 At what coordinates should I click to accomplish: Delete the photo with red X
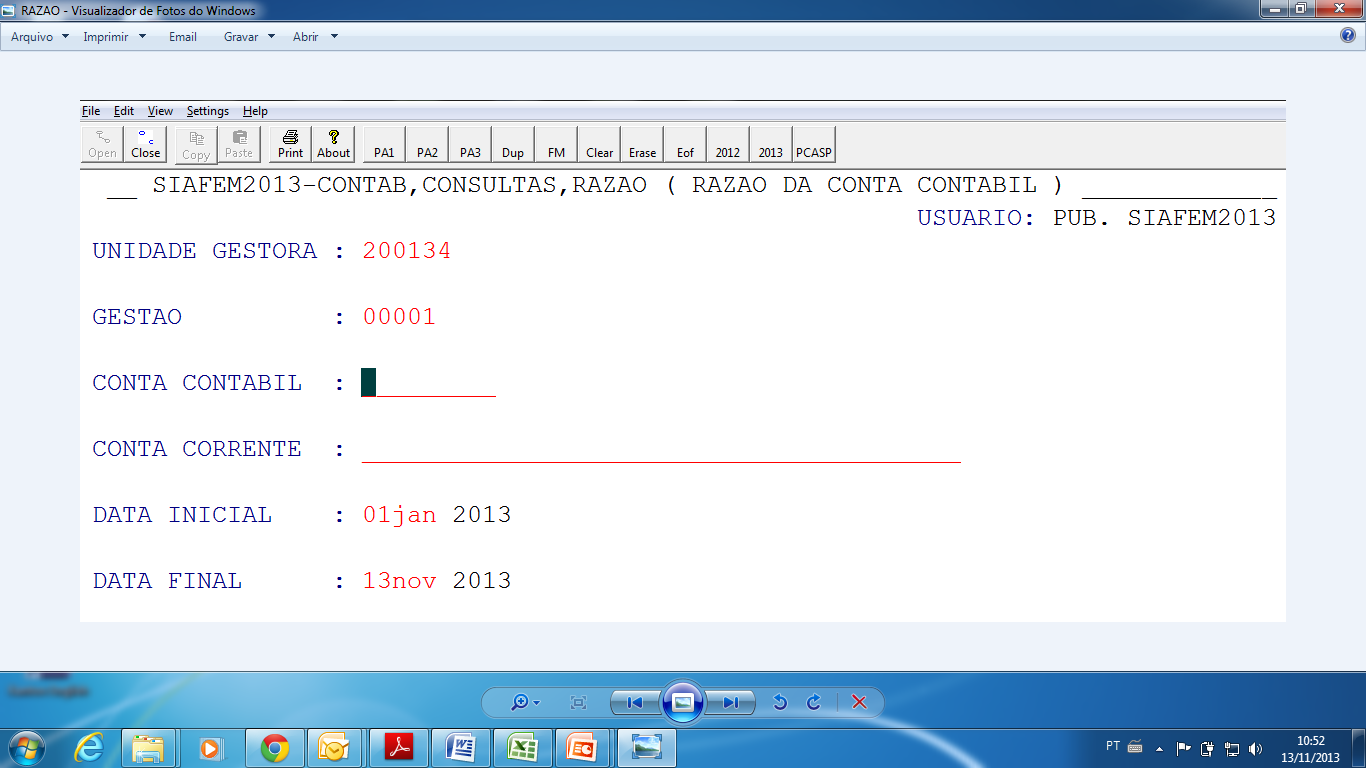(859, 703)
